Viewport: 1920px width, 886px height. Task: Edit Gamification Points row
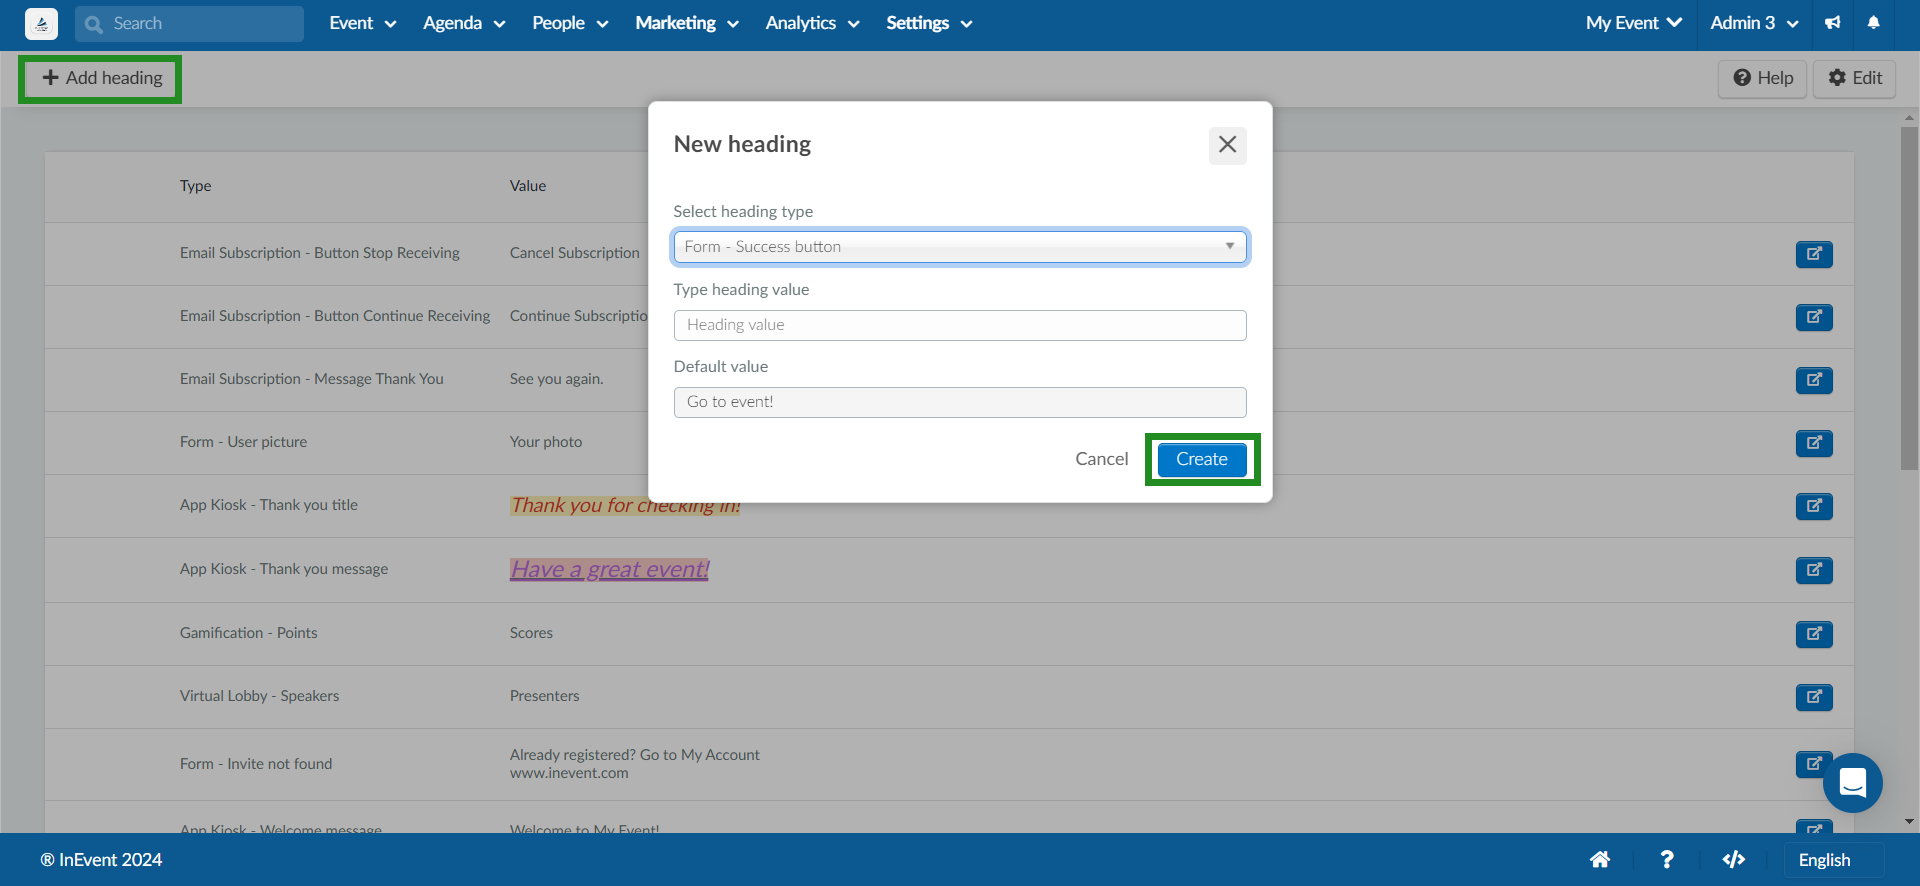1814,634
